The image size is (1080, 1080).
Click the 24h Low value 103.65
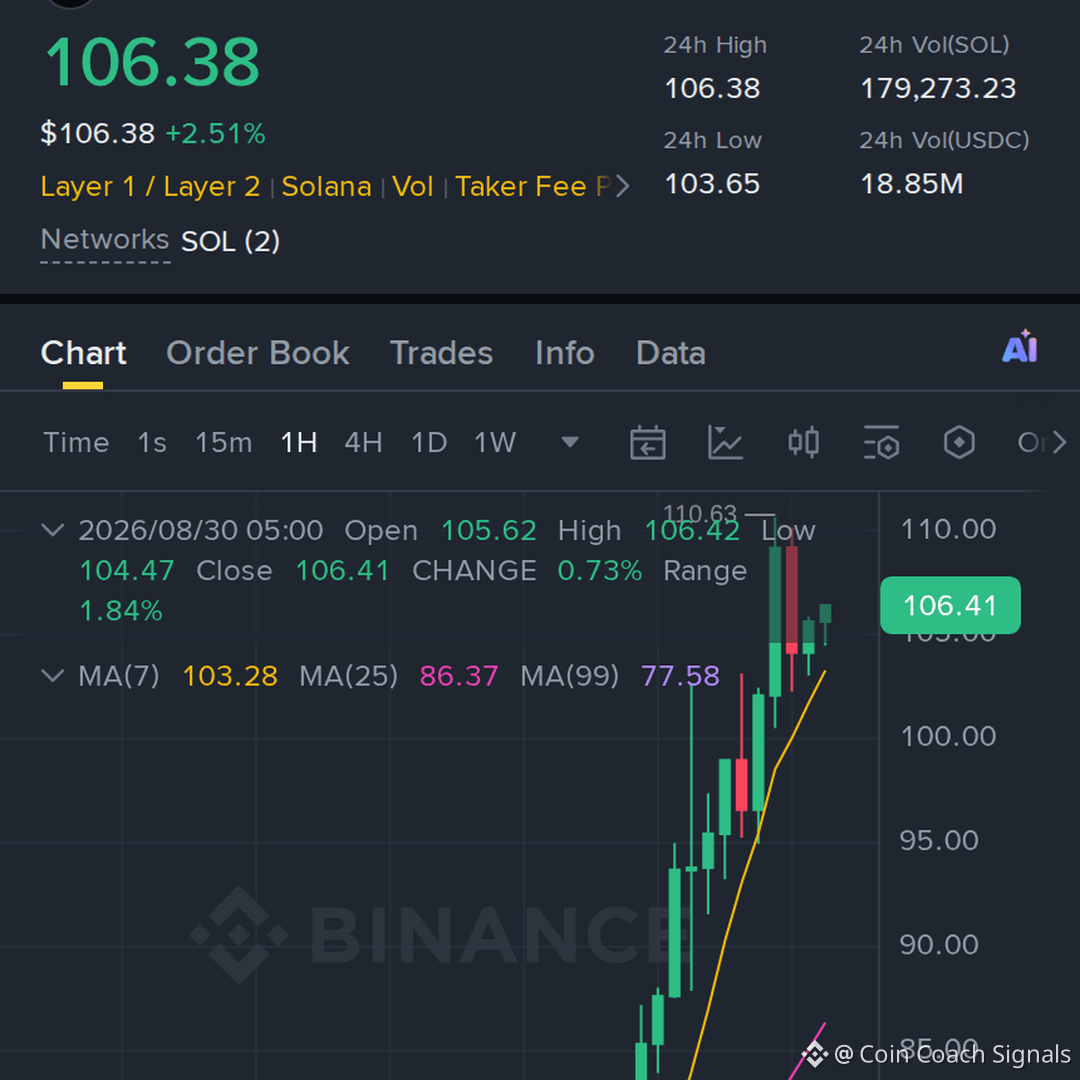712,184
